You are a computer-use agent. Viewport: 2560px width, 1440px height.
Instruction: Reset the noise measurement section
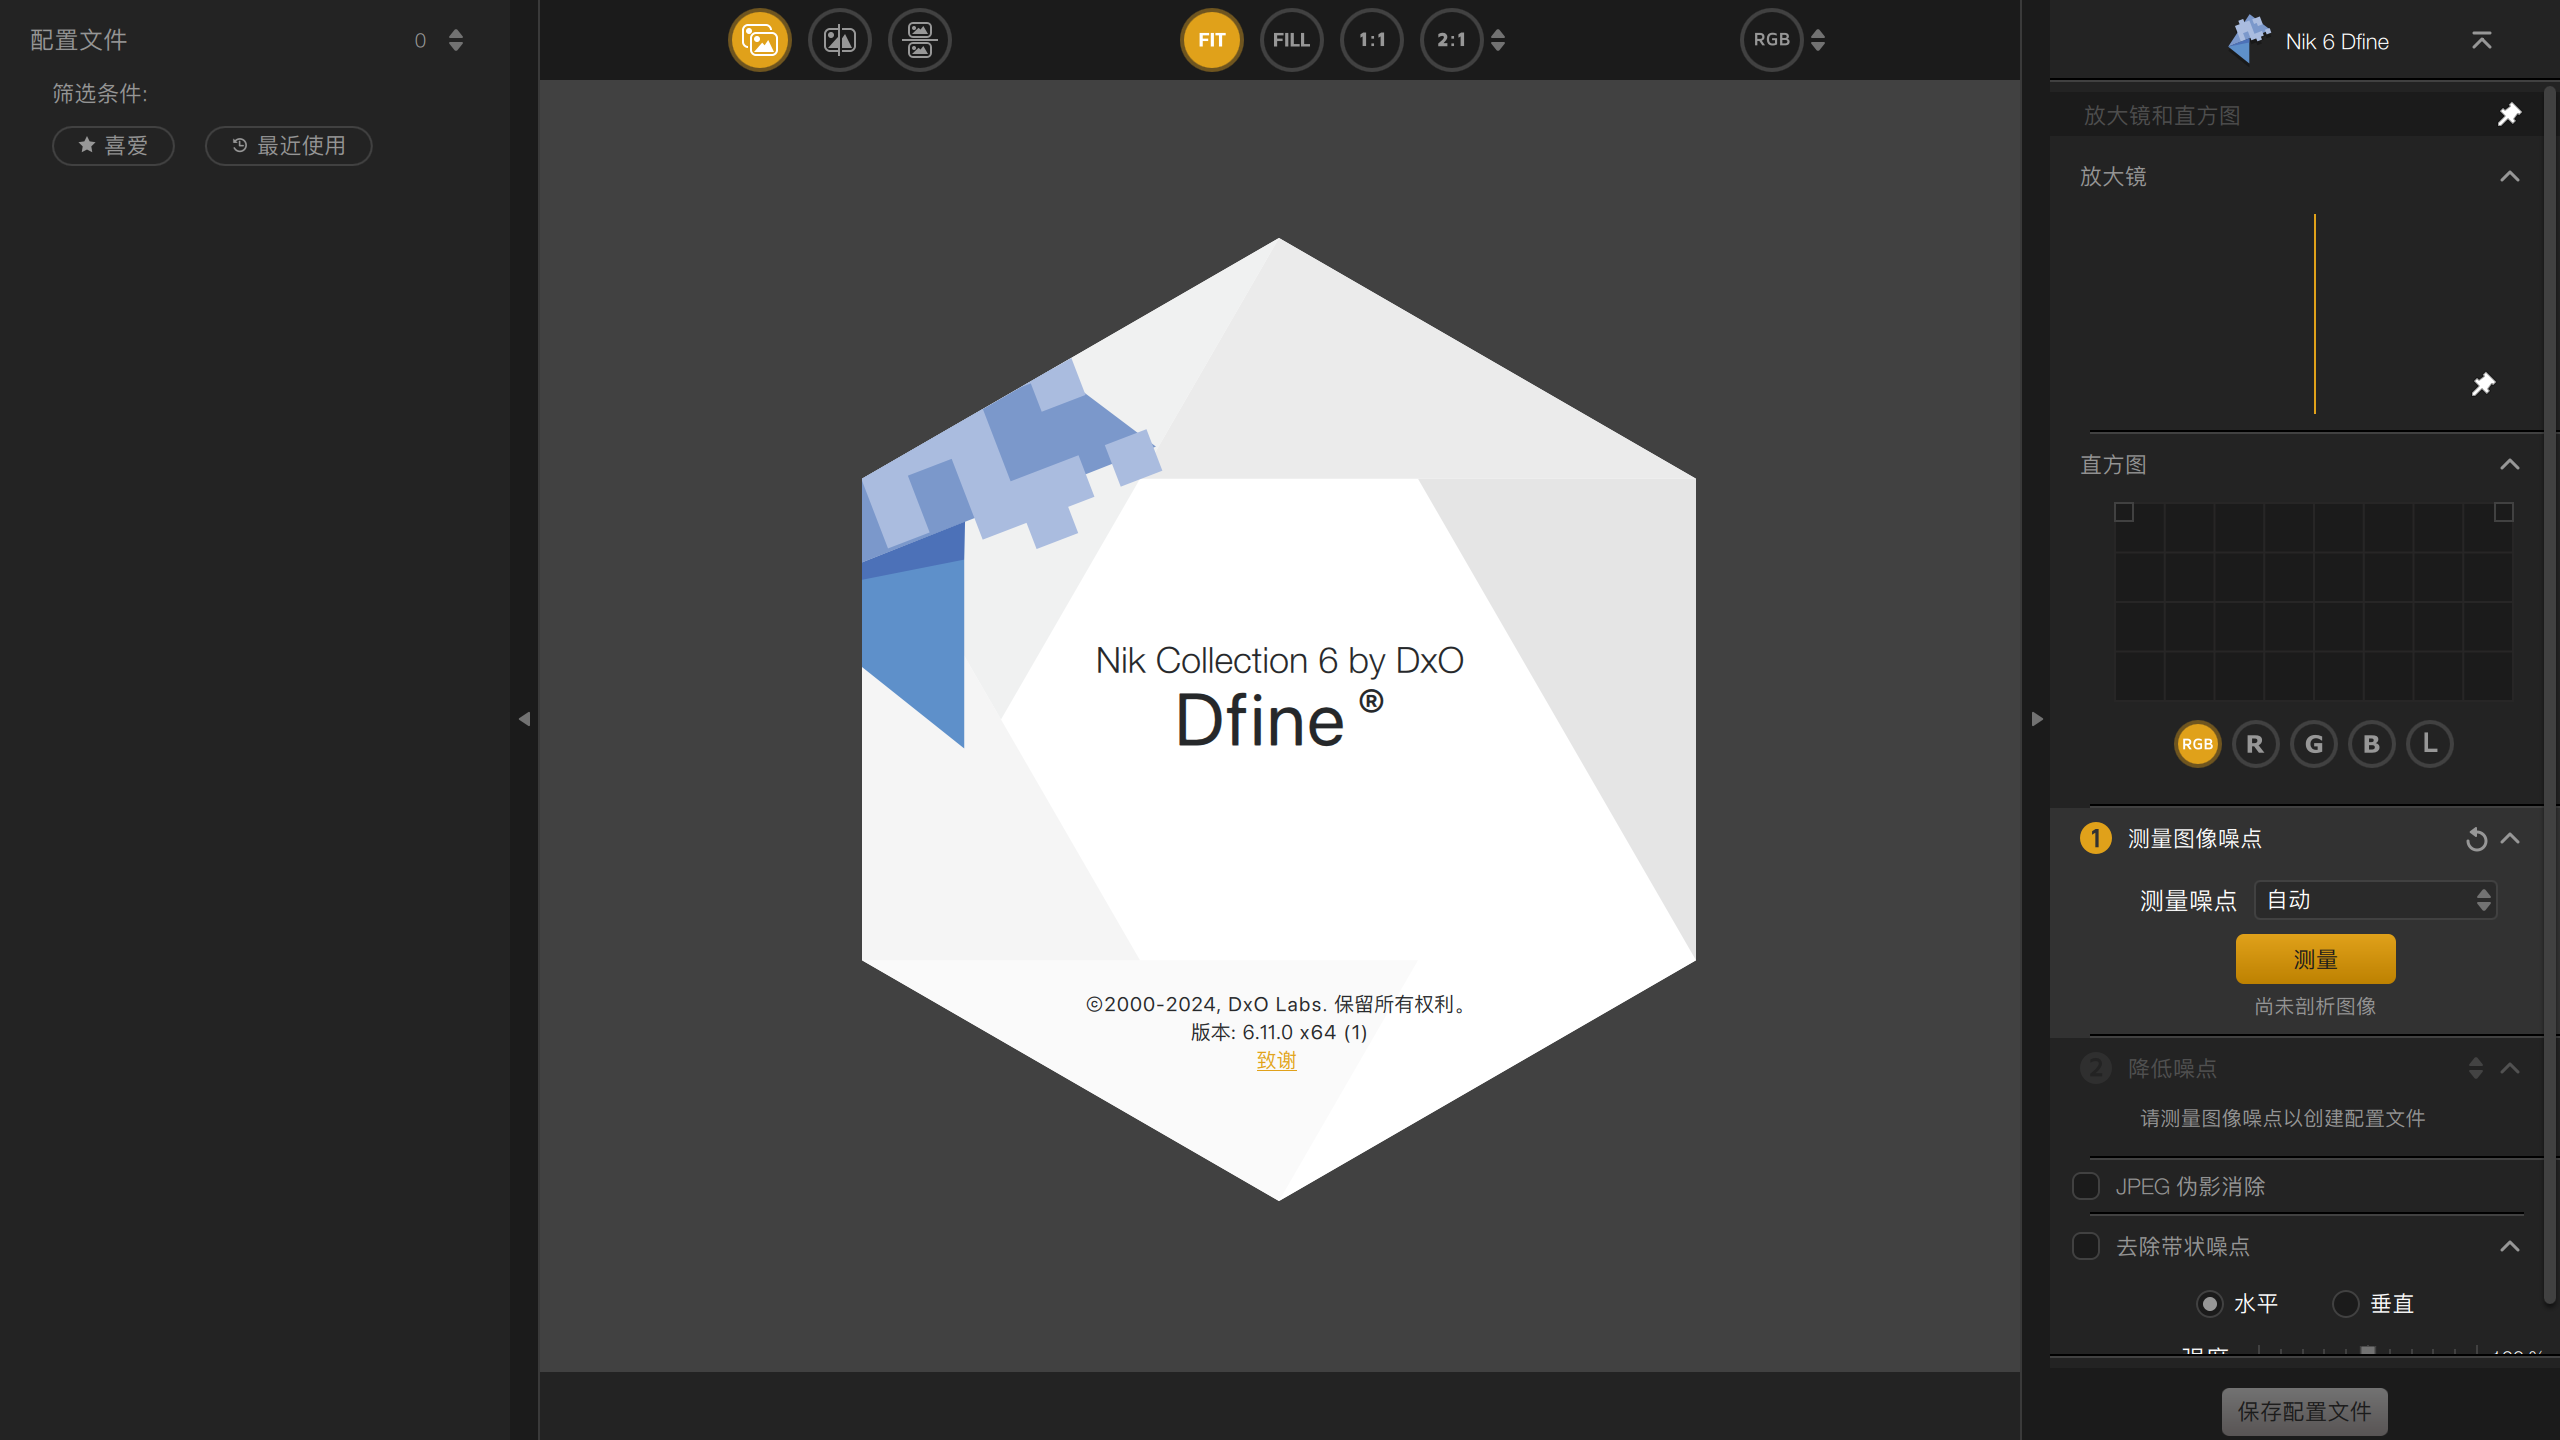pos(2476,839)
